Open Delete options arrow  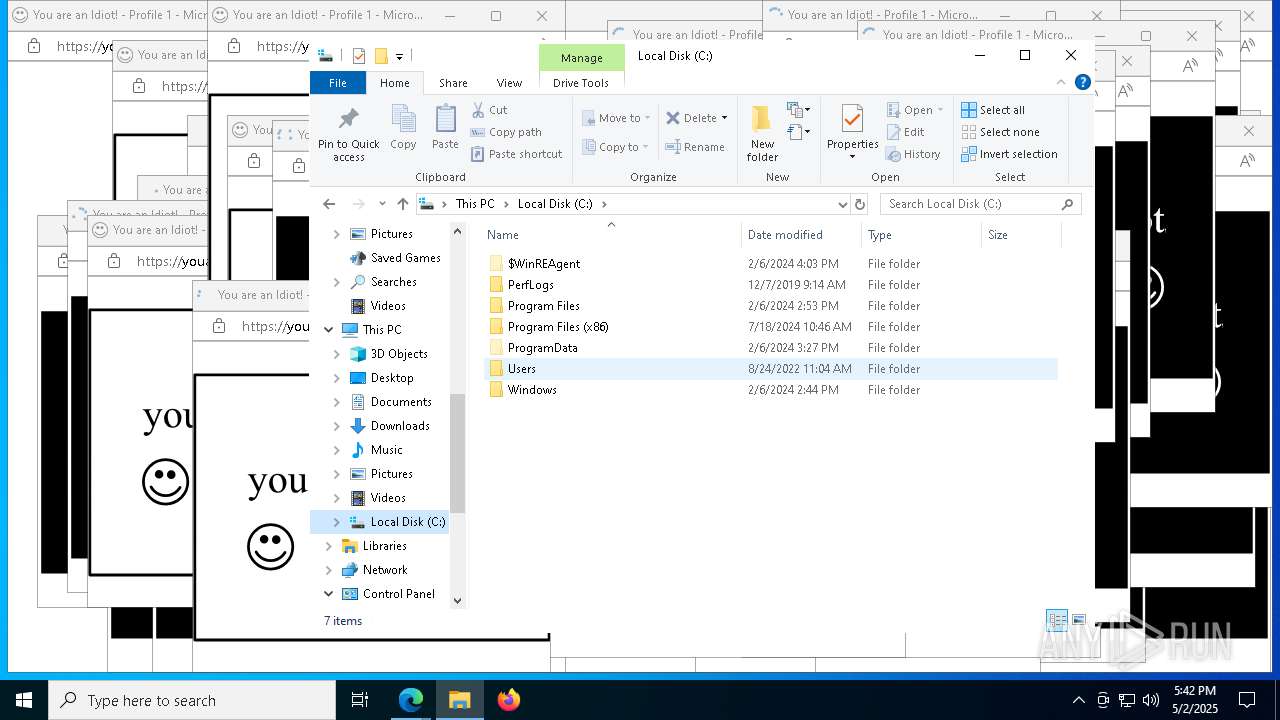click(x=724, y=118)
